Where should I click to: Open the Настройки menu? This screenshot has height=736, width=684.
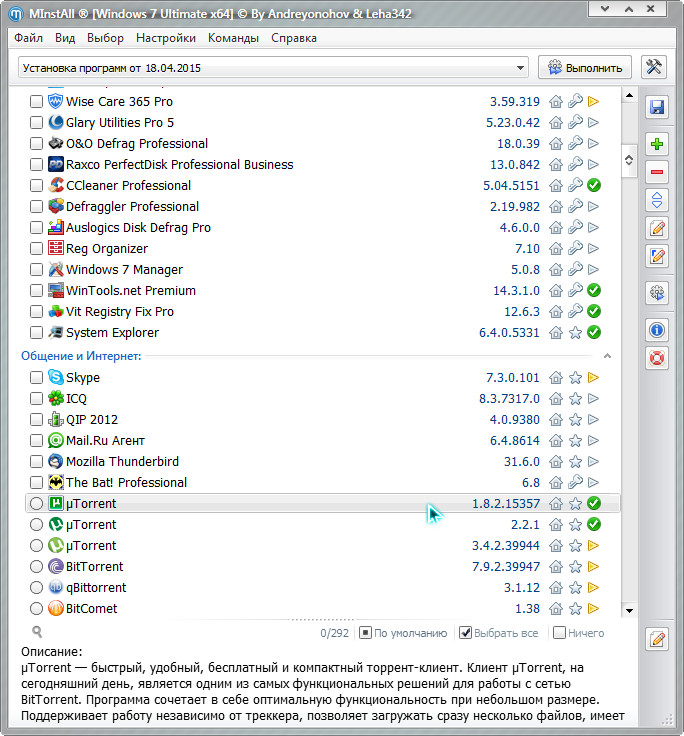[x=166, y=38]
